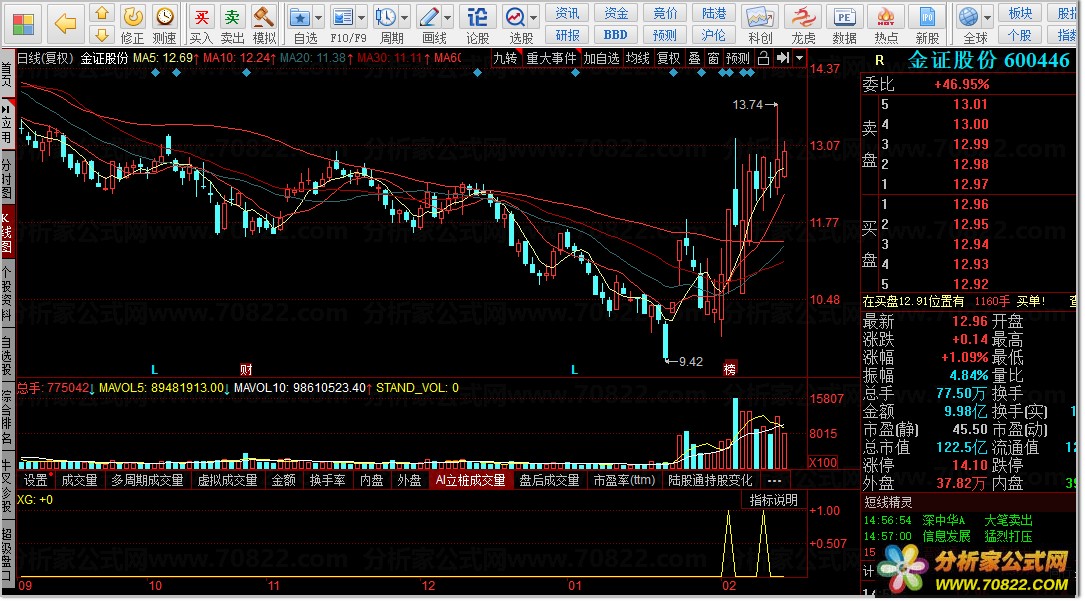
Task: Select the AI立桩成交量 tab
Action: point(471,480)
